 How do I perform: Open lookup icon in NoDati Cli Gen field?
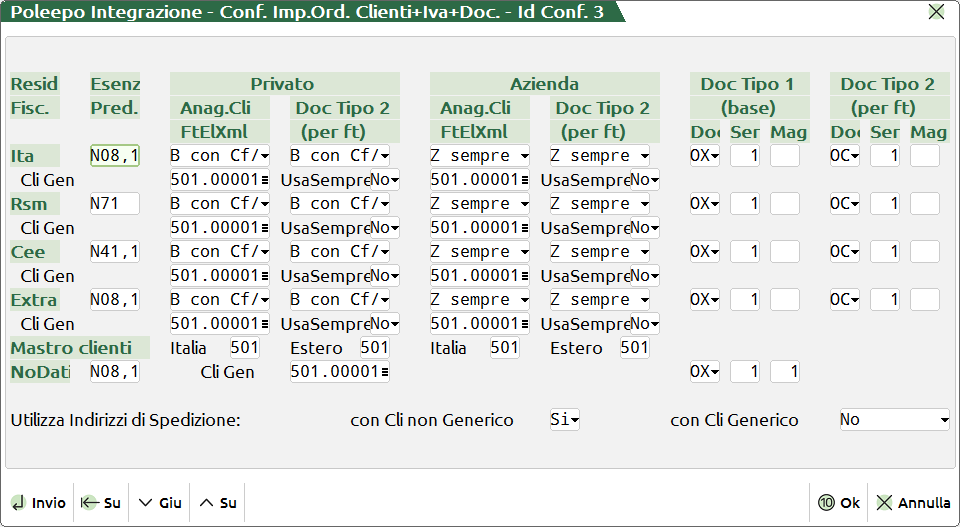(x=385, y=372)
